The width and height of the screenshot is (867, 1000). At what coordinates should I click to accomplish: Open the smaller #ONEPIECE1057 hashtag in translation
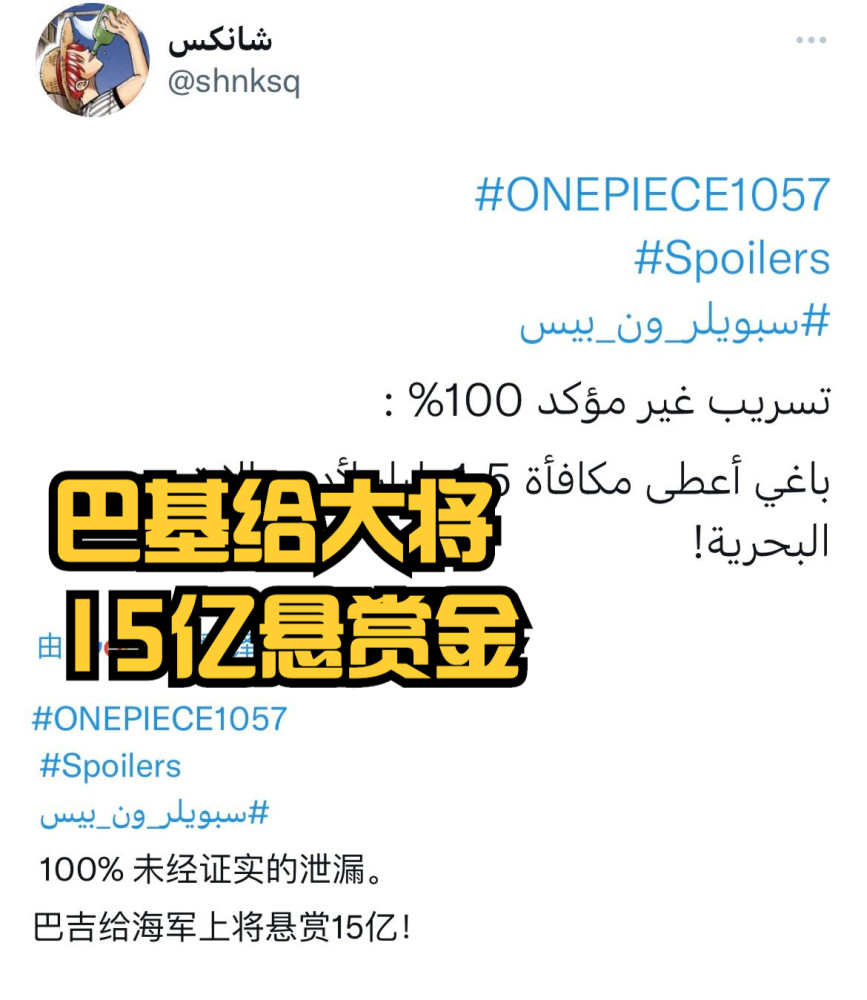[x=159, y=719]
